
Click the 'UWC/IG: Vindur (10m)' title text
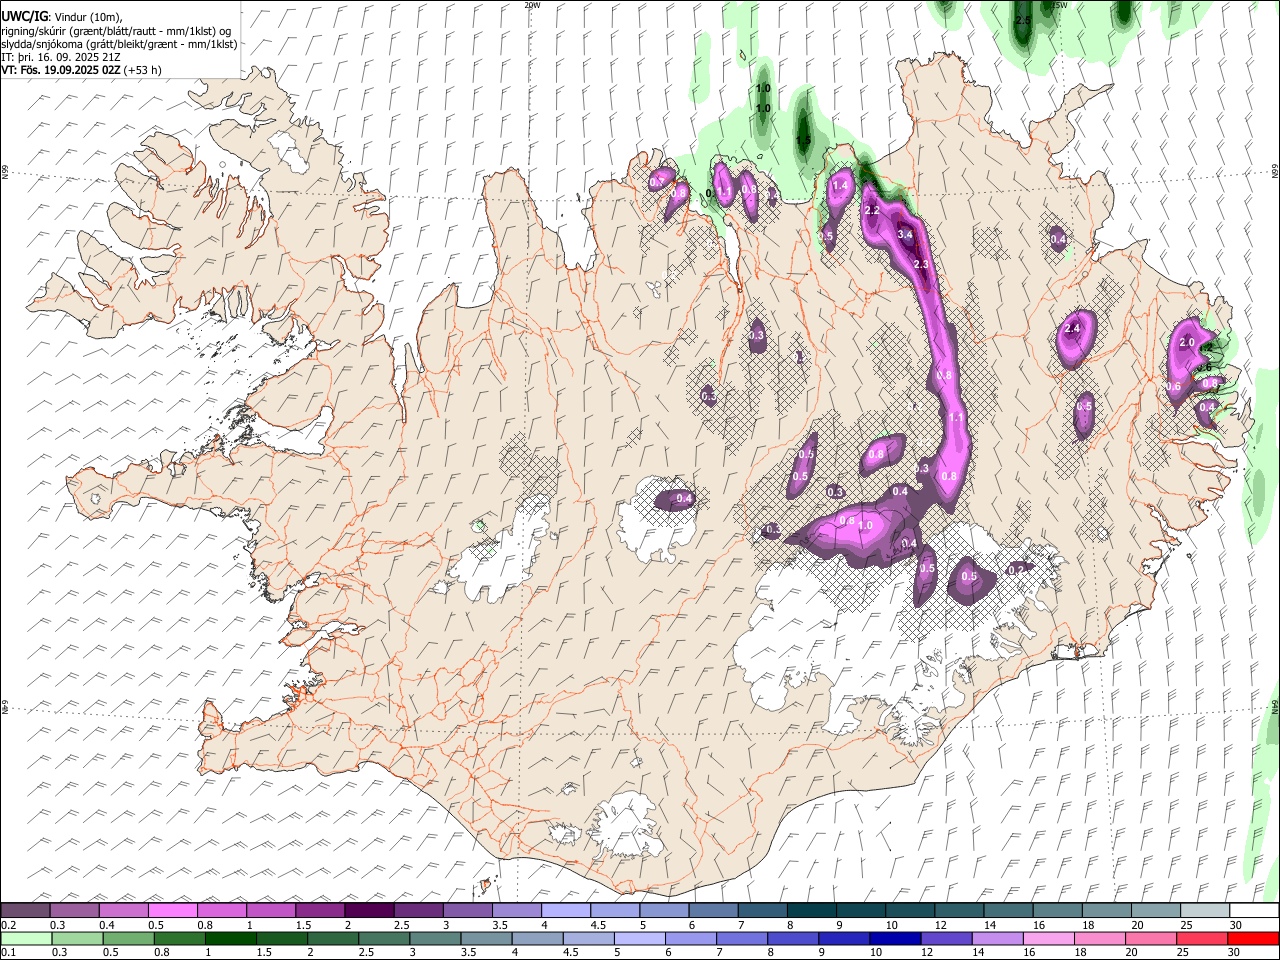point(62,17)
